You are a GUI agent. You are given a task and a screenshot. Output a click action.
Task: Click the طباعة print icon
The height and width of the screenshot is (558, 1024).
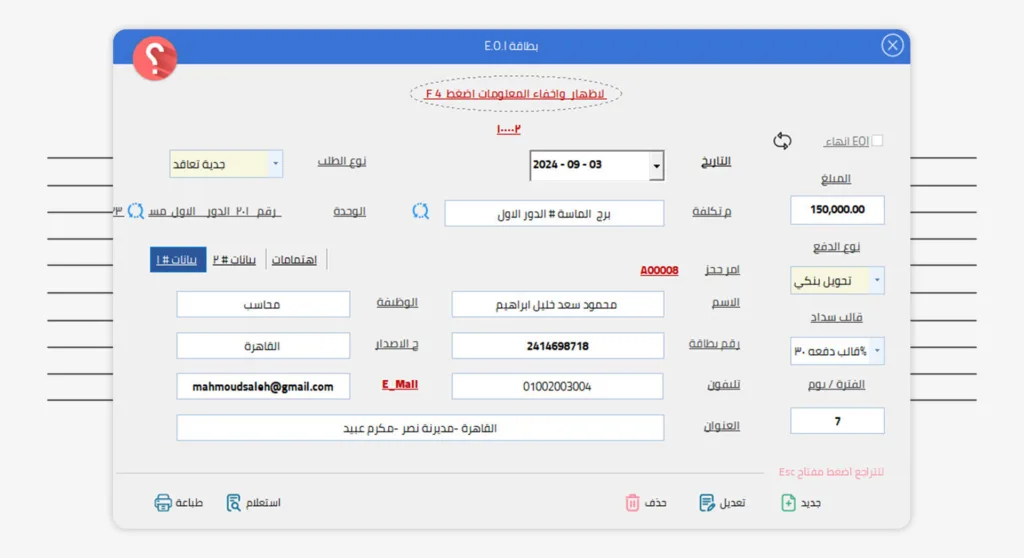(163, 502)
